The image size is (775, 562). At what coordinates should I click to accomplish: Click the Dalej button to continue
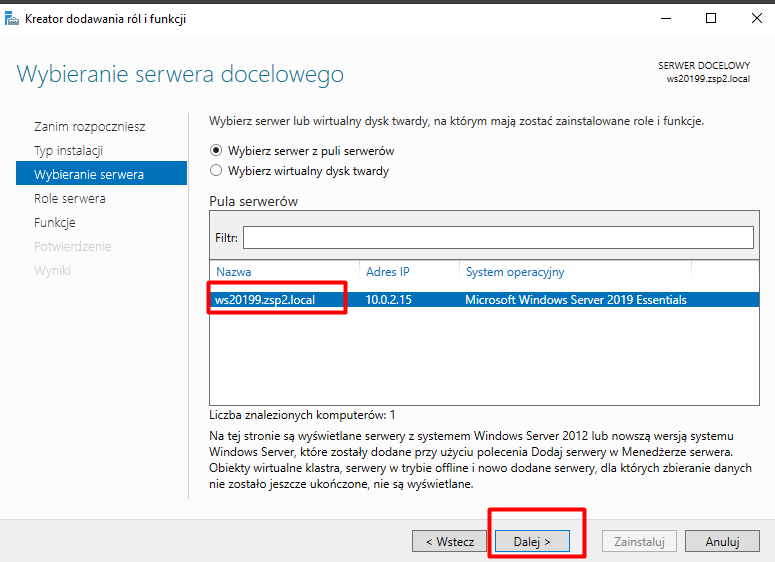(x=533, y=541)
